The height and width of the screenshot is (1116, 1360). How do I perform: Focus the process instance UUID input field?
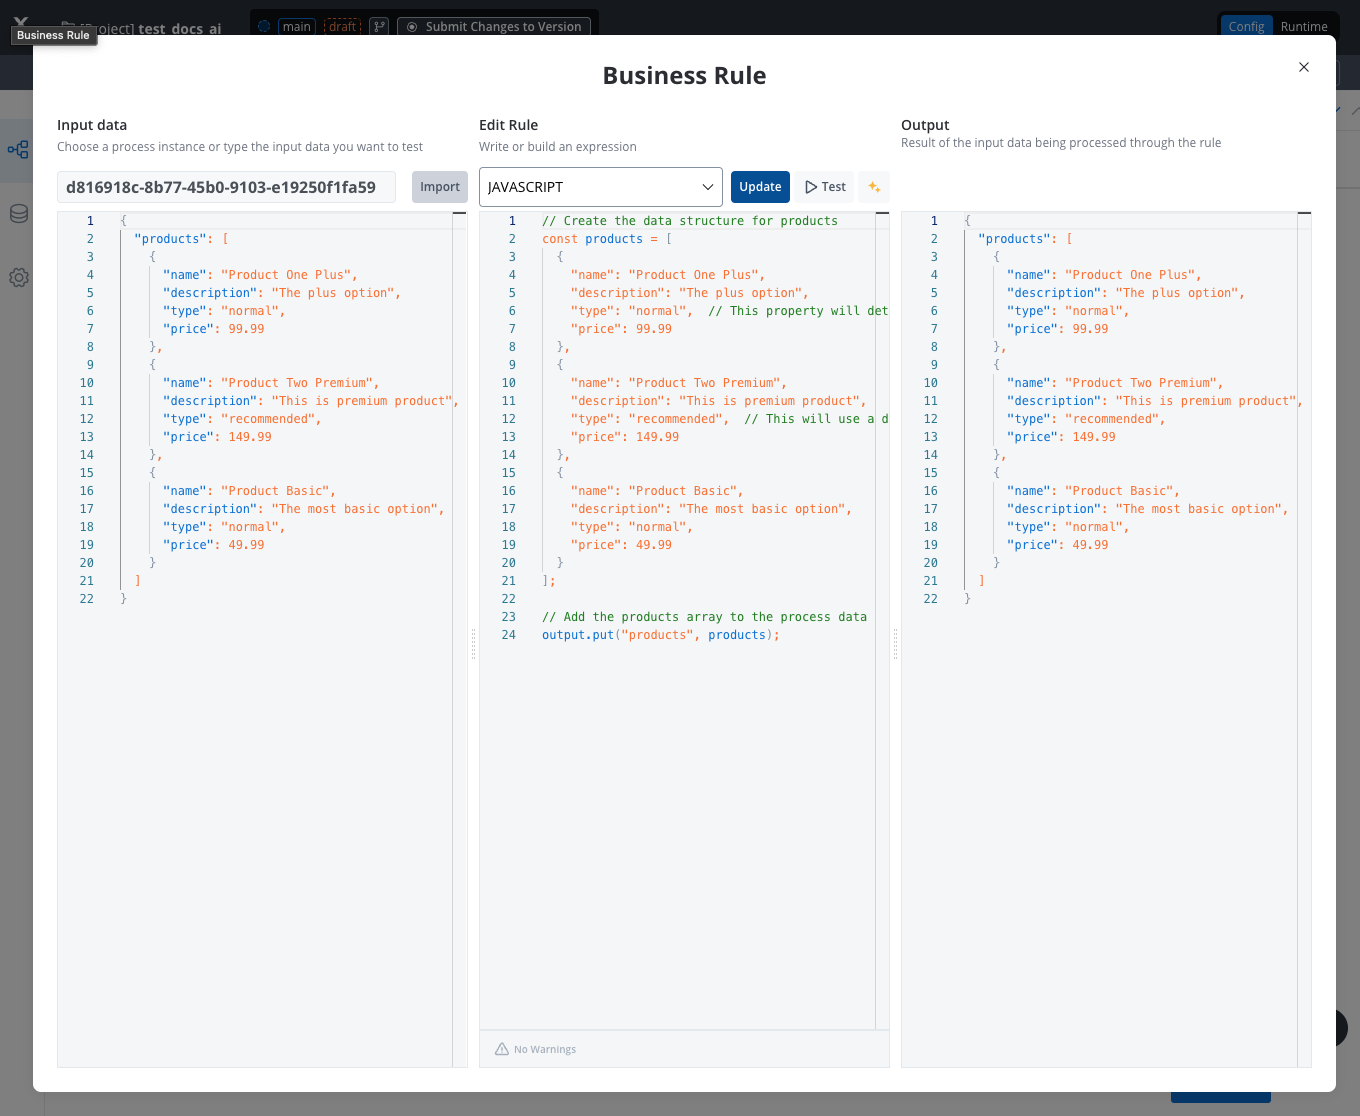[226, 187]
